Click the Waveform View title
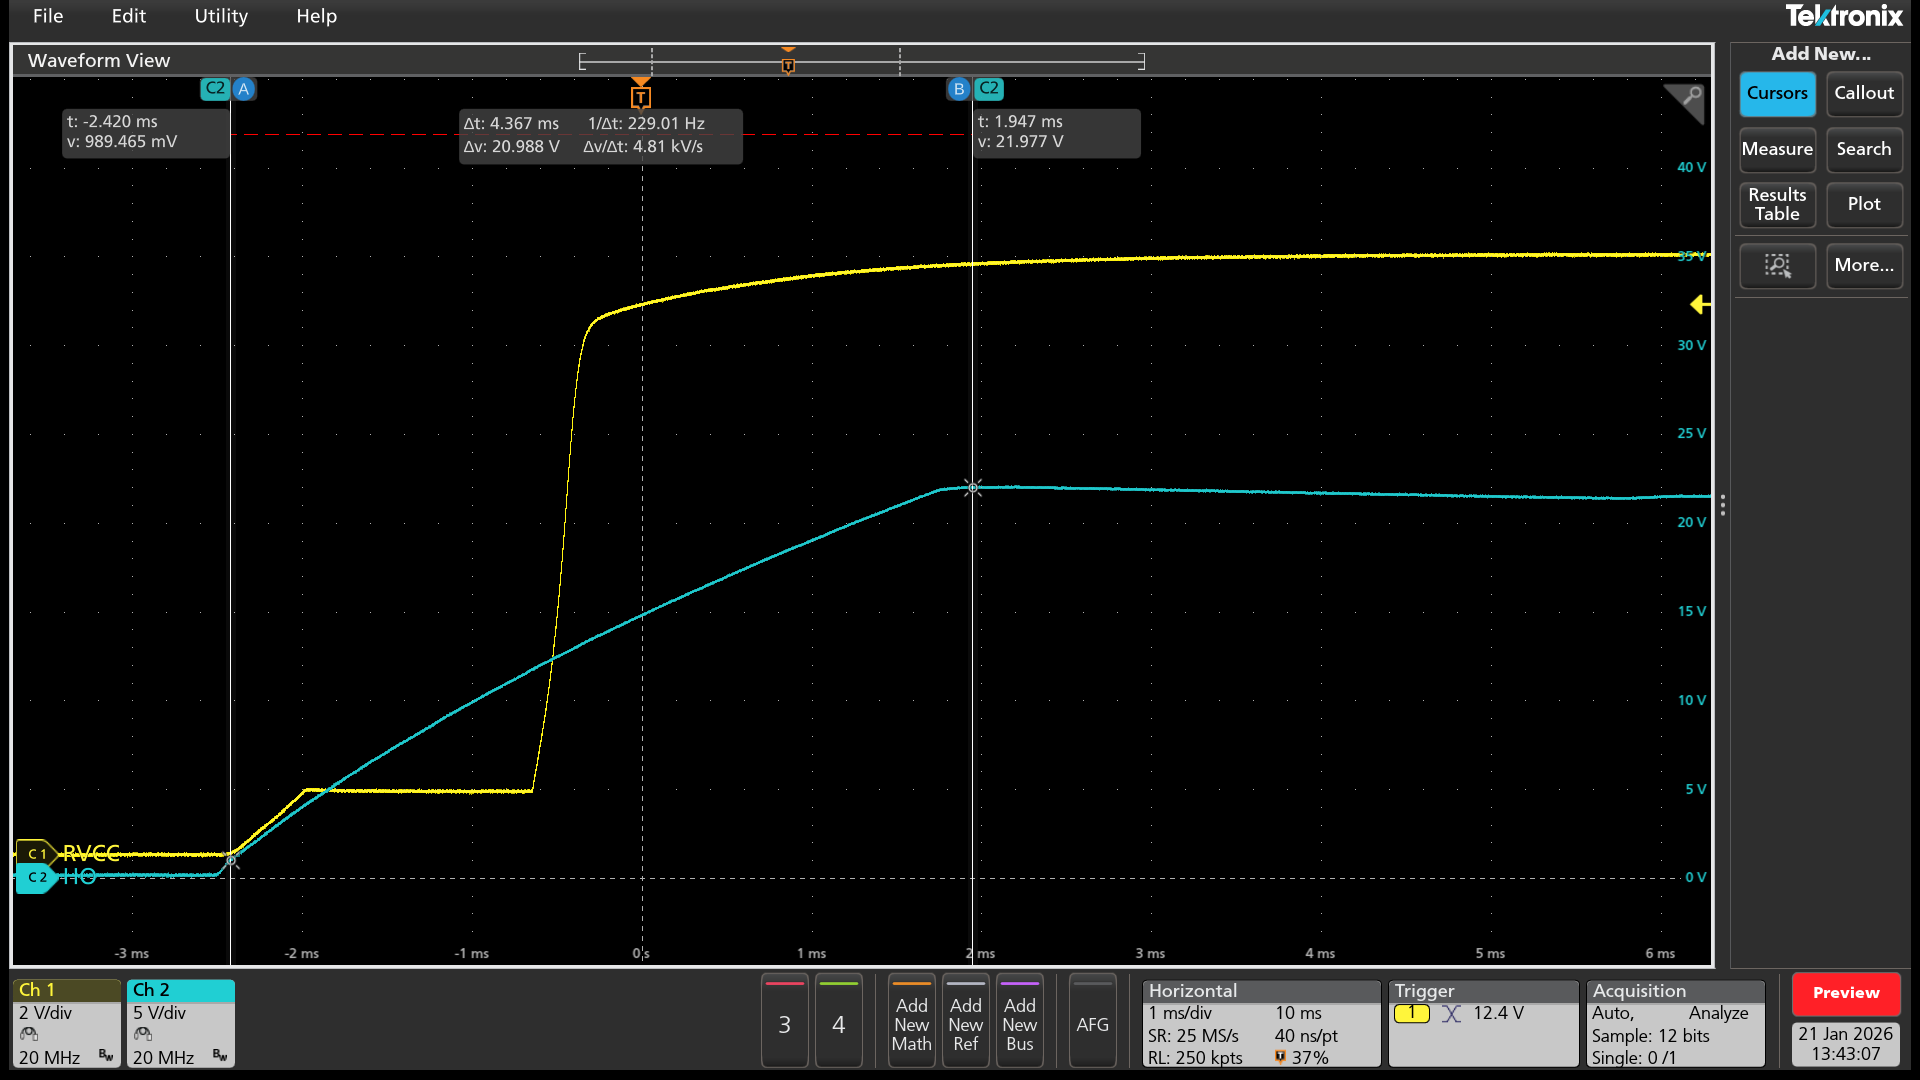The width and height of the screenshot is (1920, 1080). coord(99,60)
